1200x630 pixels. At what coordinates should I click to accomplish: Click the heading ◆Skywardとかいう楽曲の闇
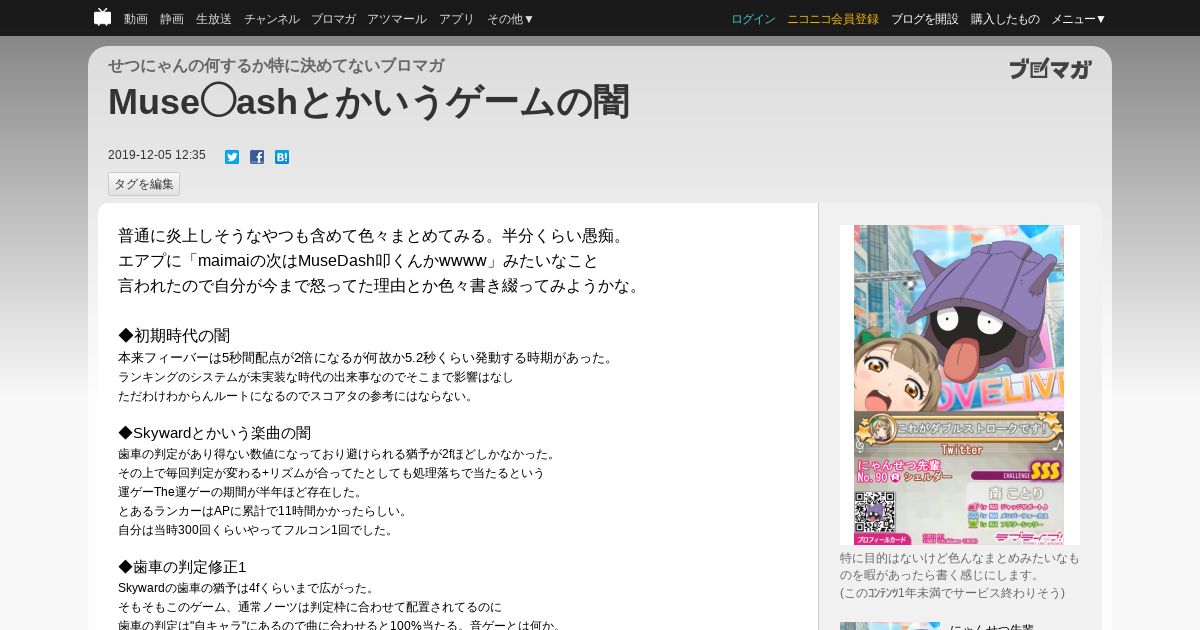pos(215,433)
